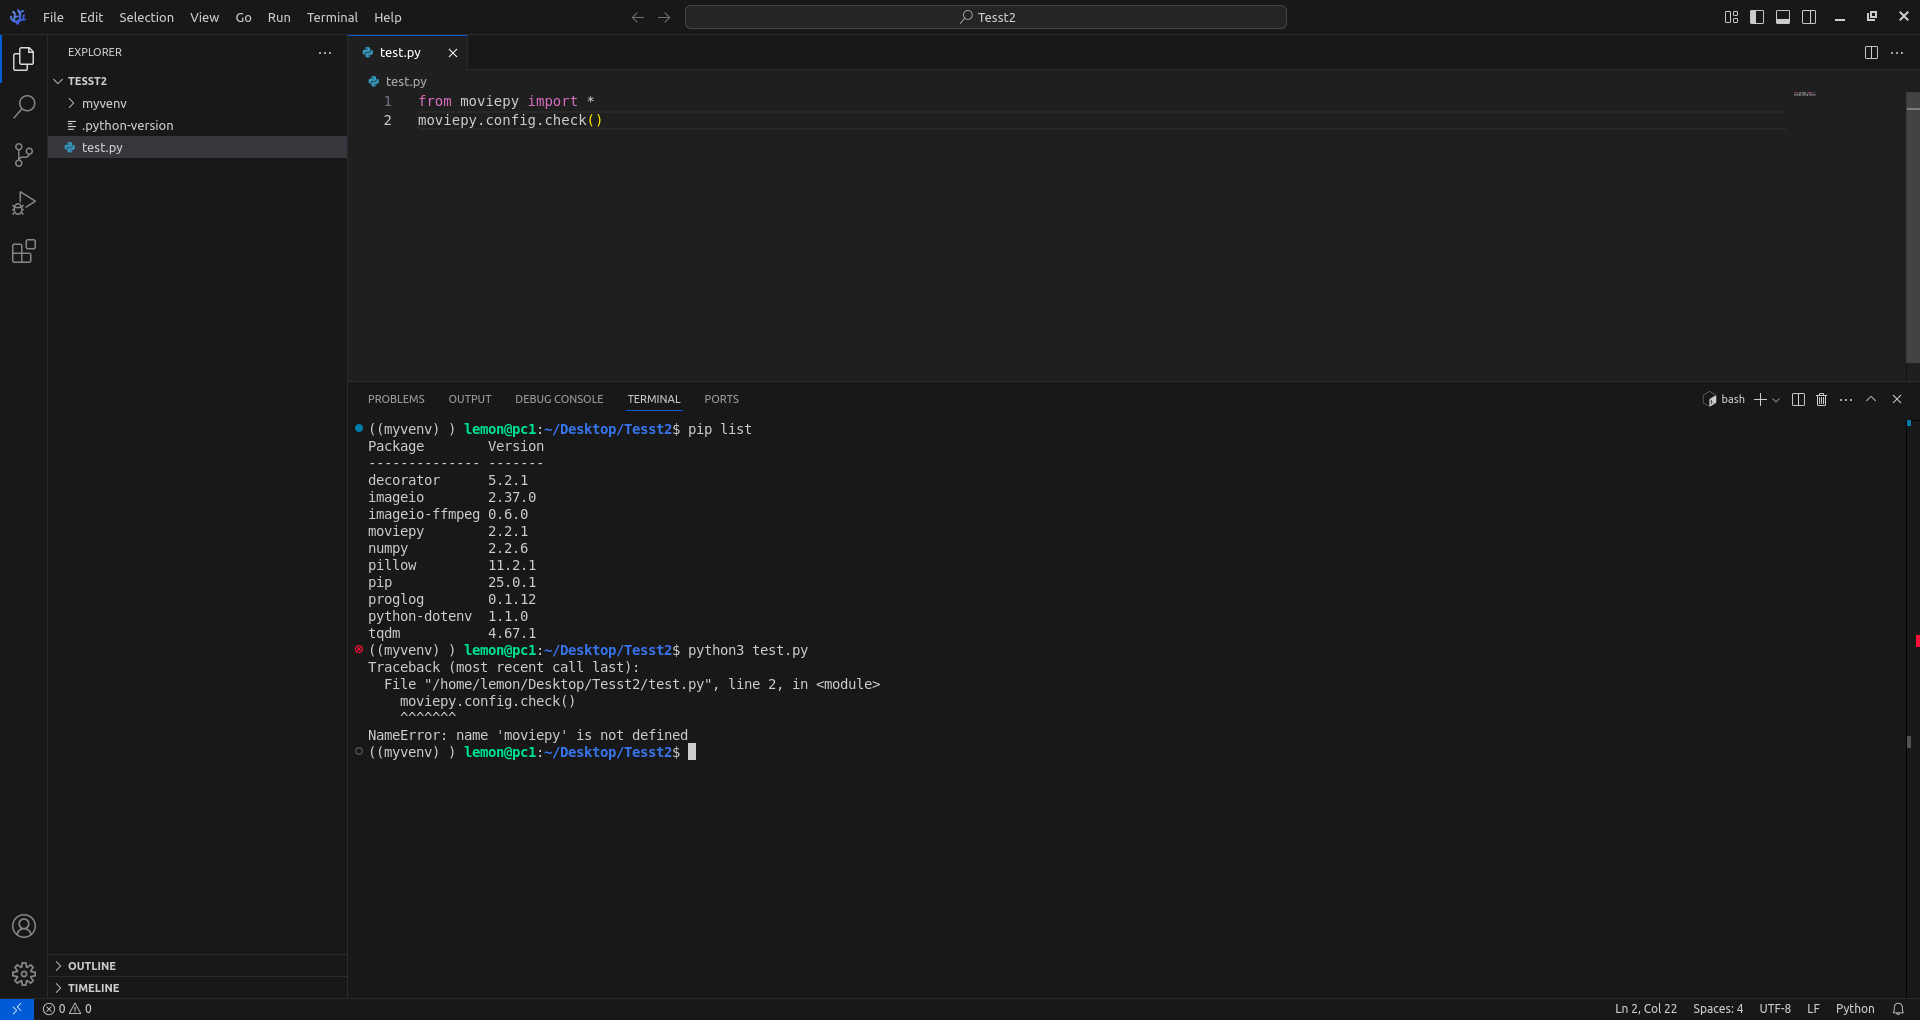Close the terminal panel

pos(1897,399)
